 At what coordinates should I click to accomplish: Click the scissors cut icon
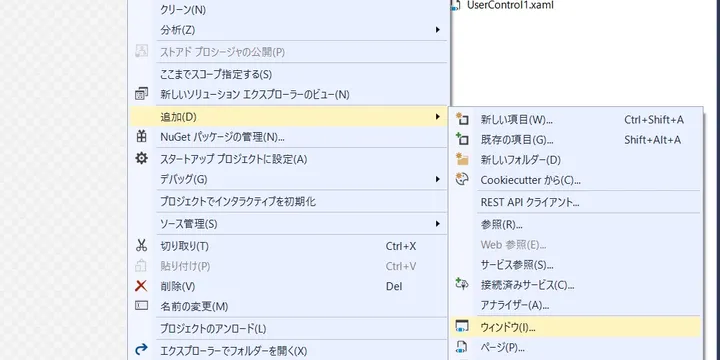(141, 246)
